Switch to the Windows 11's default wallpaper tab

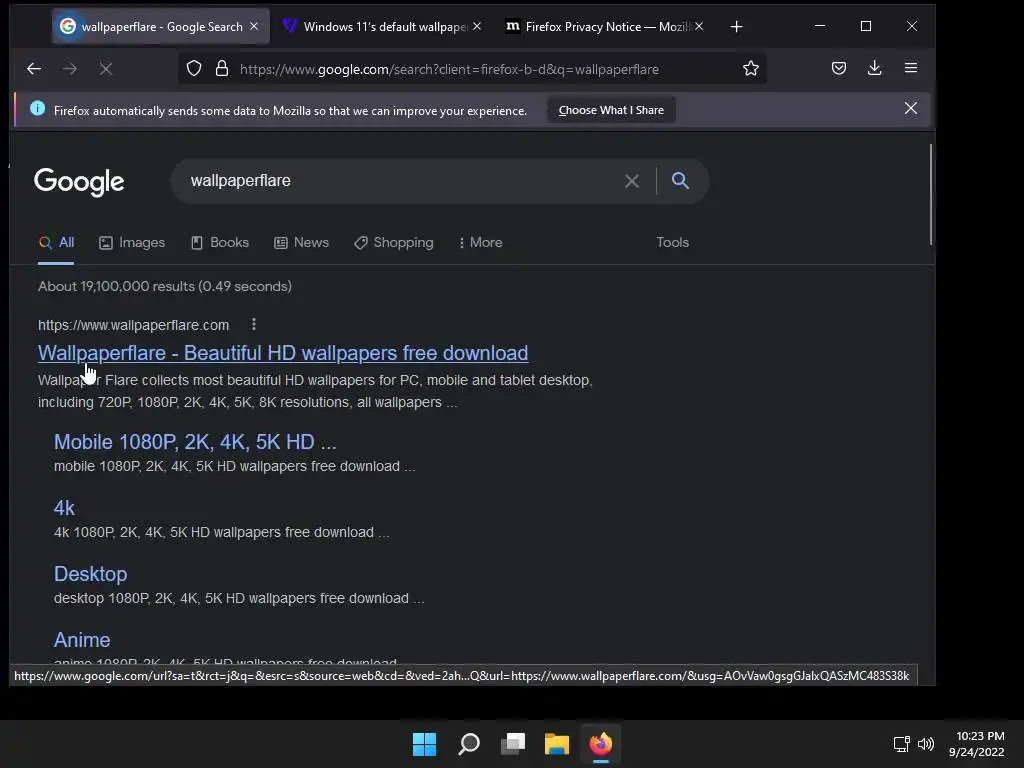(x=382, y=27)
